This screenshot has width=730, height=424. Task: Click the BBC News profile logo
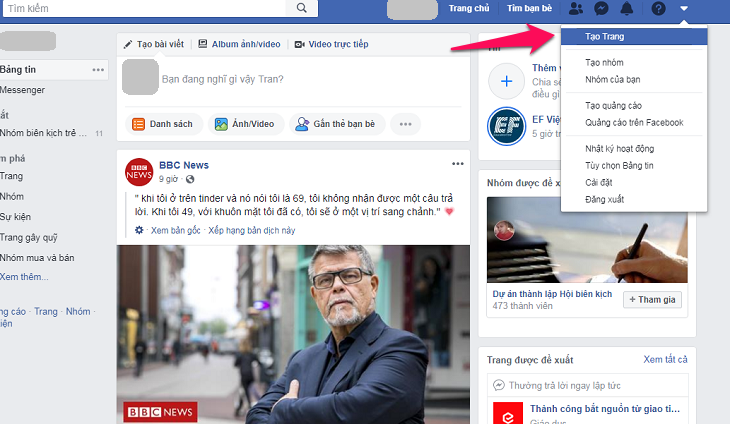tap(139, 172)
